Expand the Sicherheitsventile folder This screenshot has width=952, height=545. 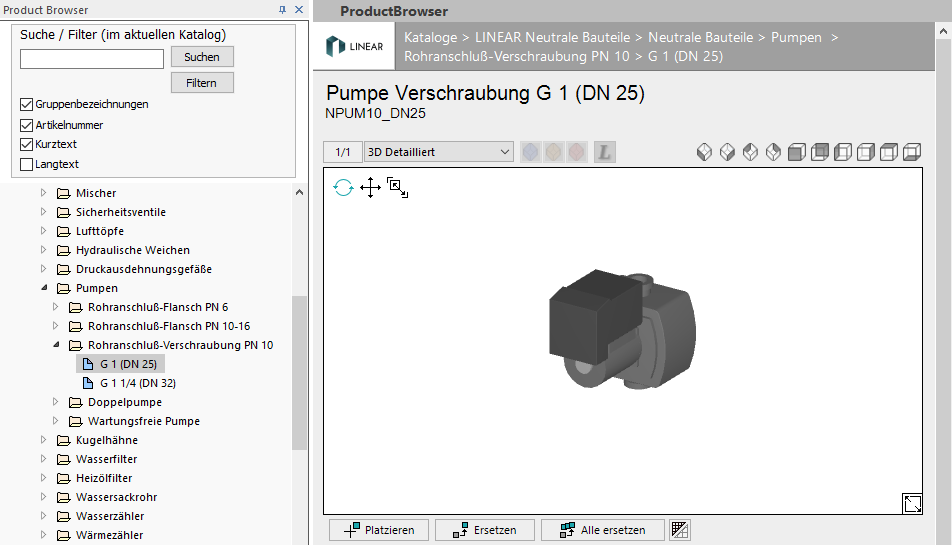pyautogui.click(x=43, y=212)
